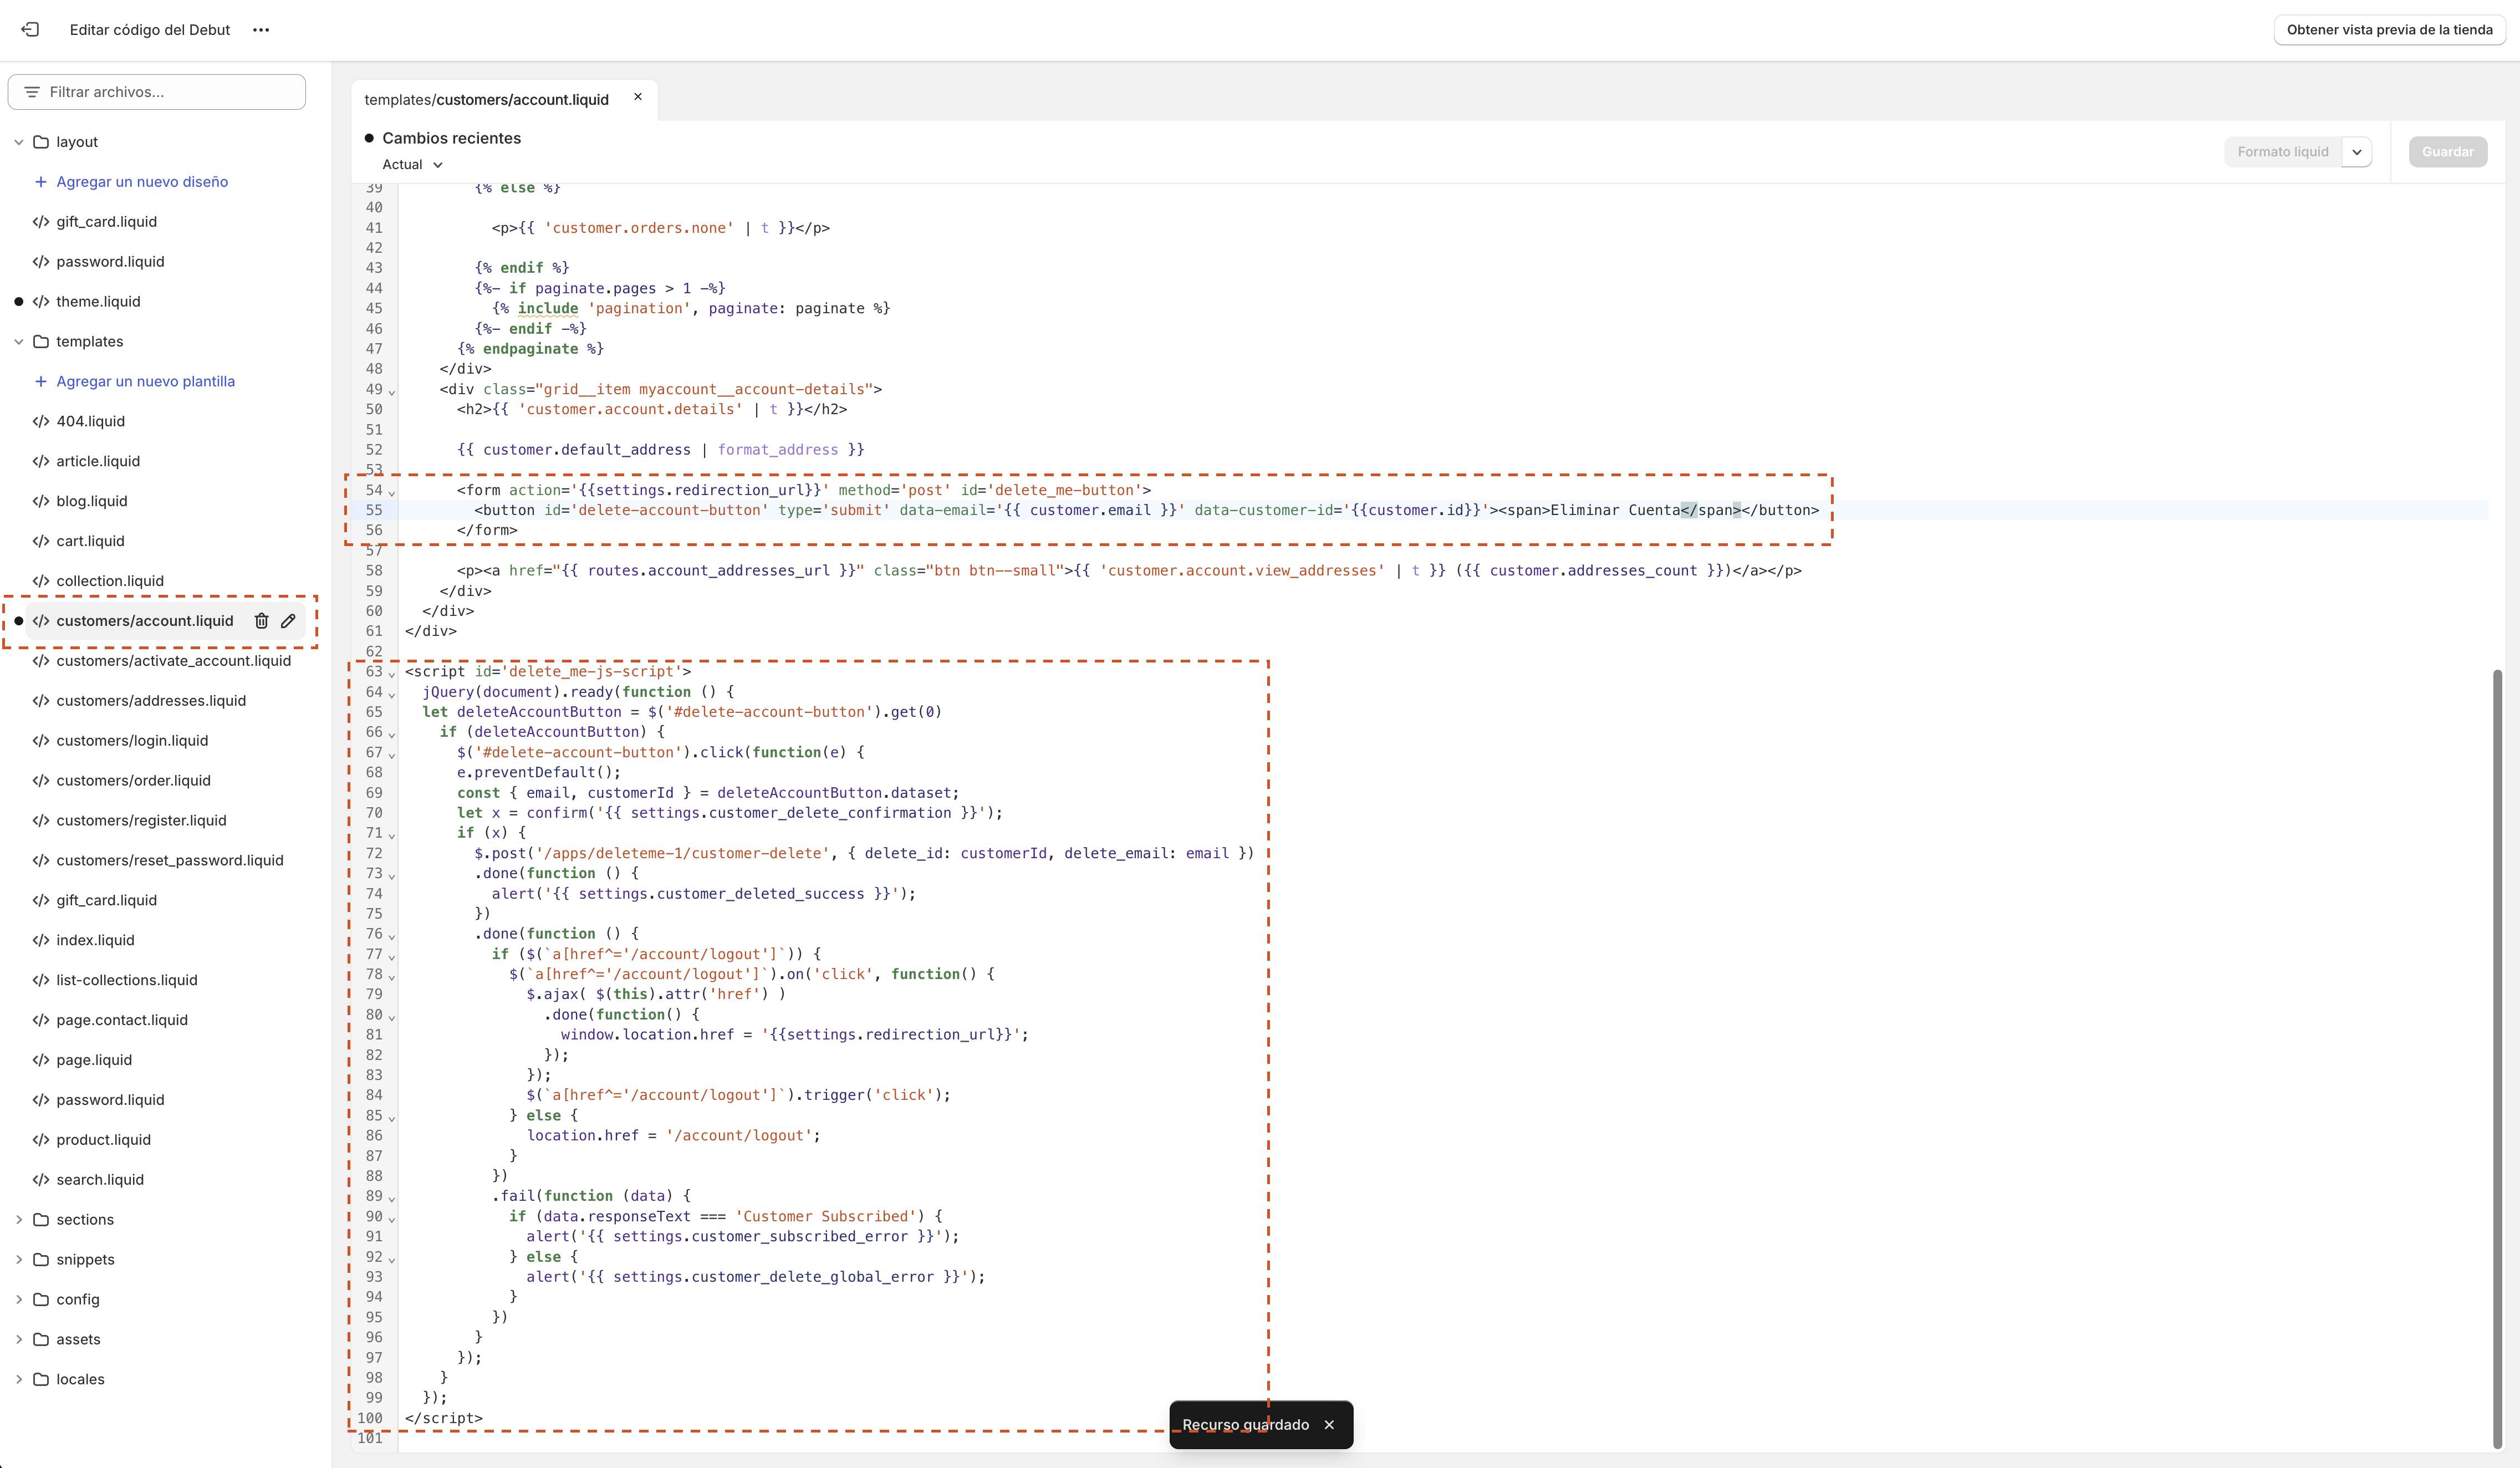Click code icon beside page.liquid
The height and width of the screenshot is (1468, 2520).
point(41,1060)
